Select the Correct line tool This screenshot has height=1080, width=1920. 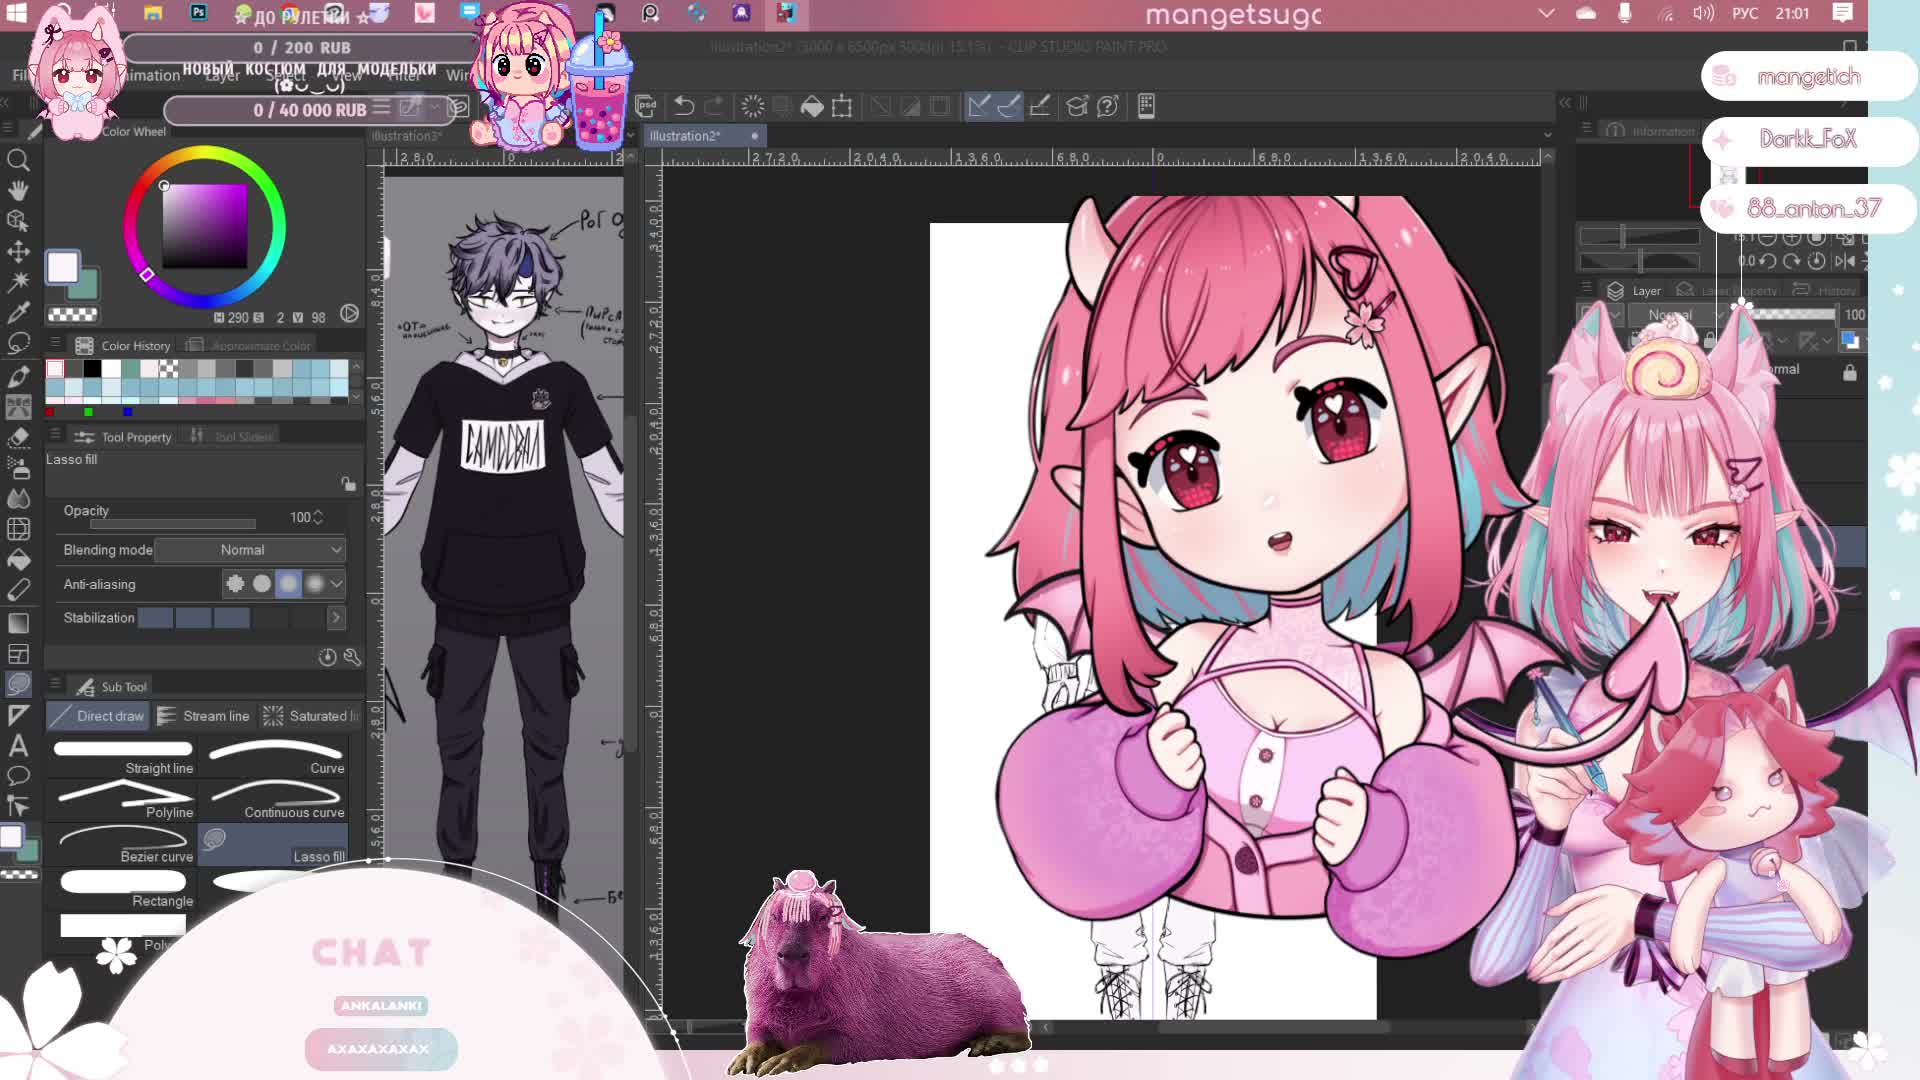18,806
